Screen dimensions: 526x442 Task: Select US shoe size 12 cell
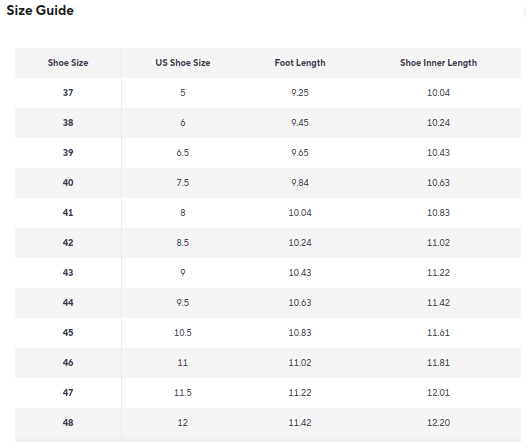183,423
